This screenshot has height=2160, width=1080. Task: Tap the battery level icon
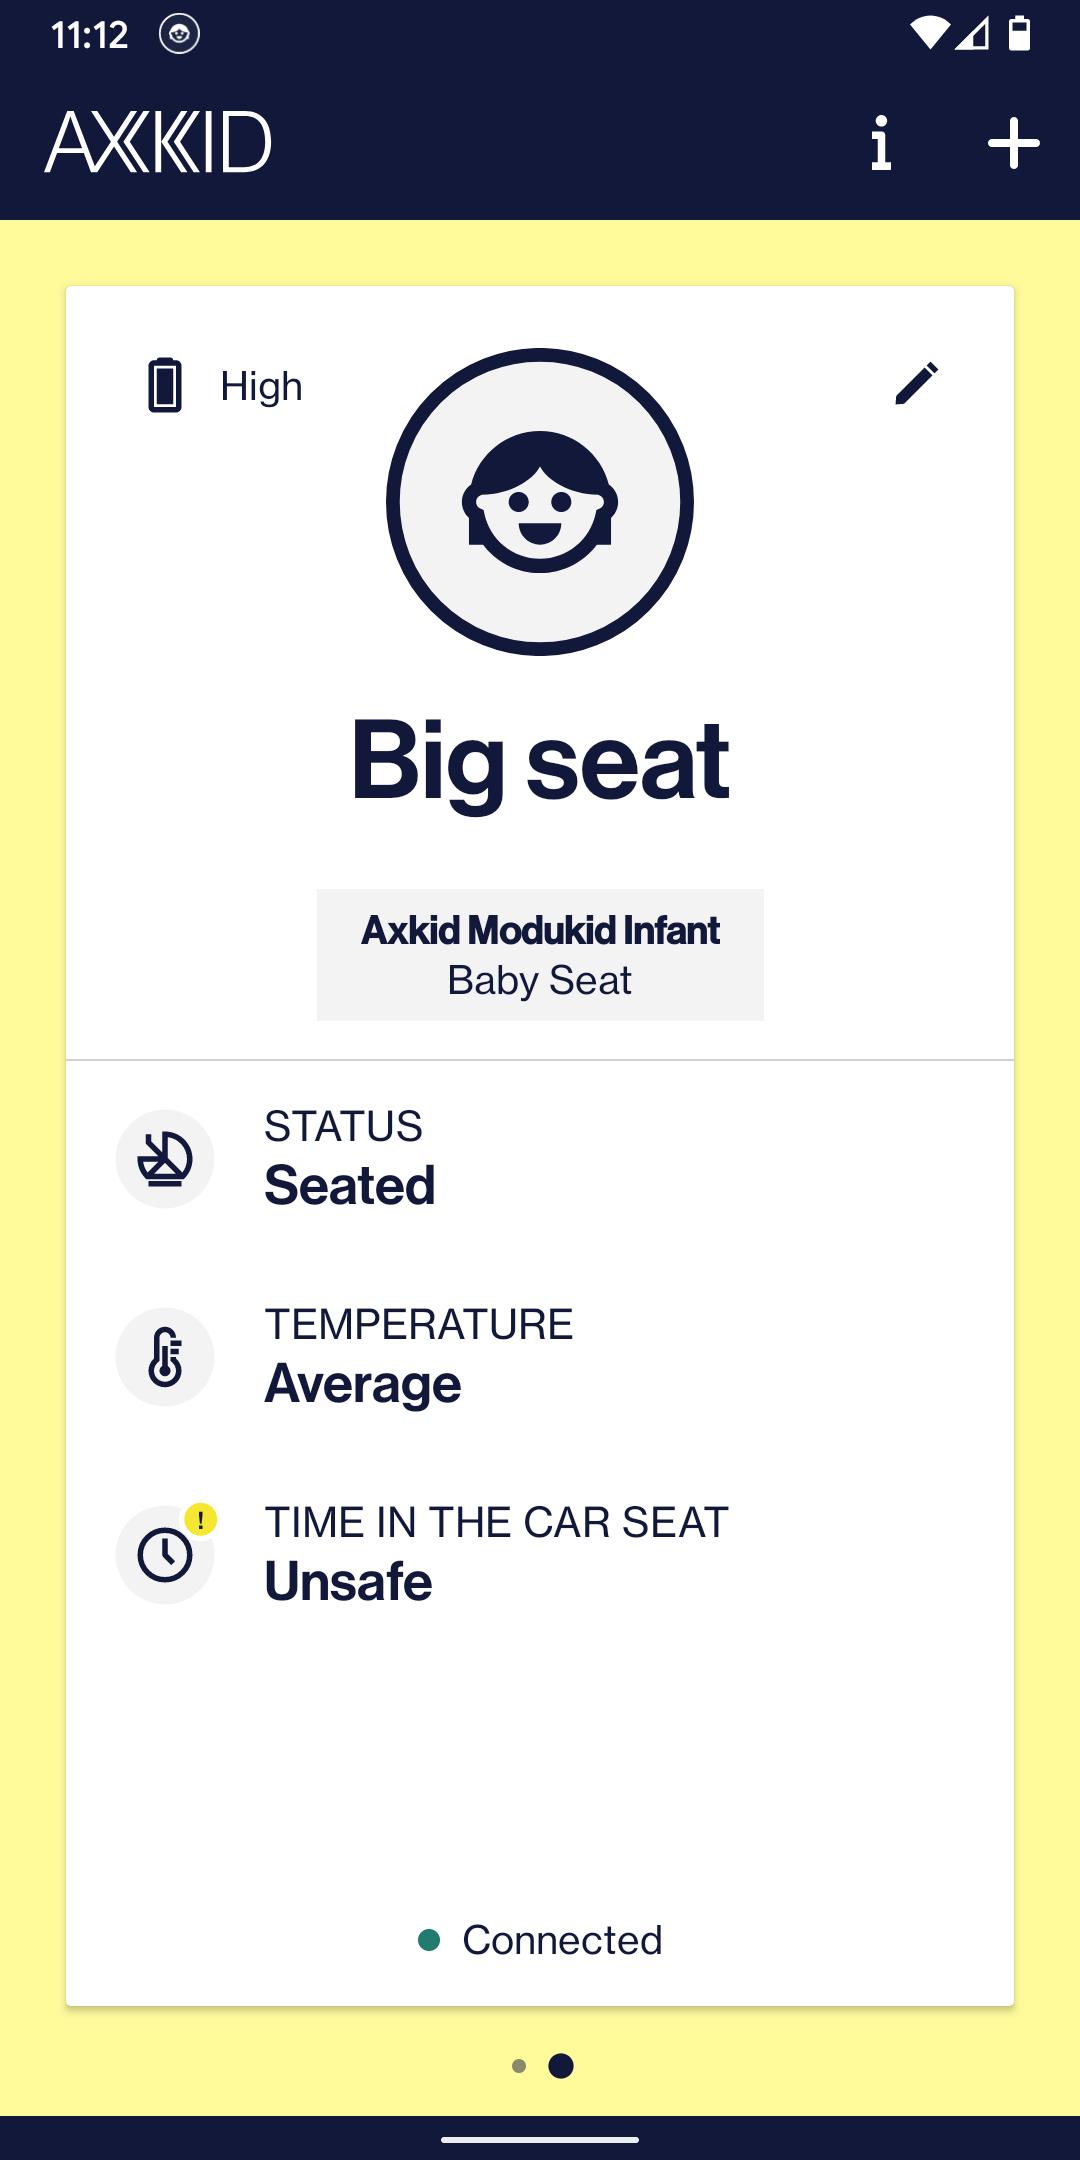click(x=165, y=385)
